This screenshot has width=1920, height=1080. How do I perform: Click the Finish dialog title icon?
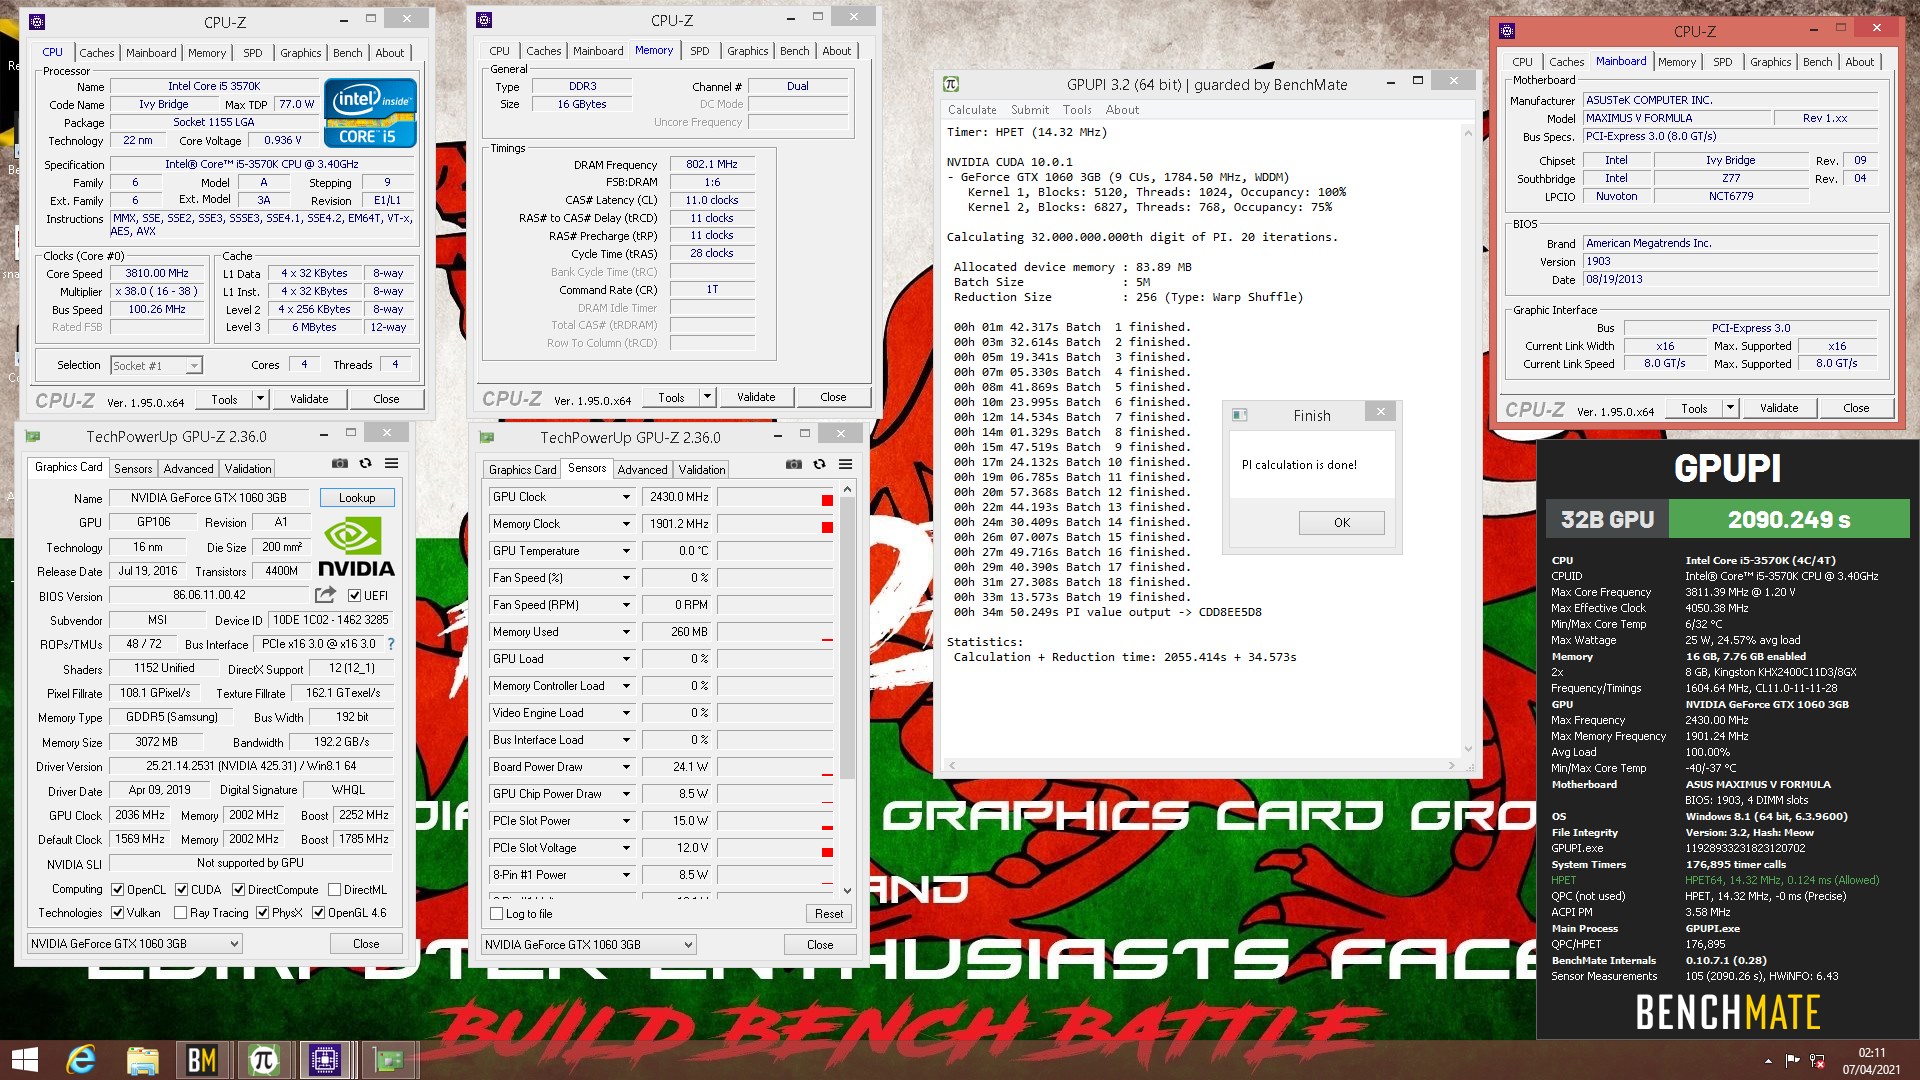[x=1239, y=415]
